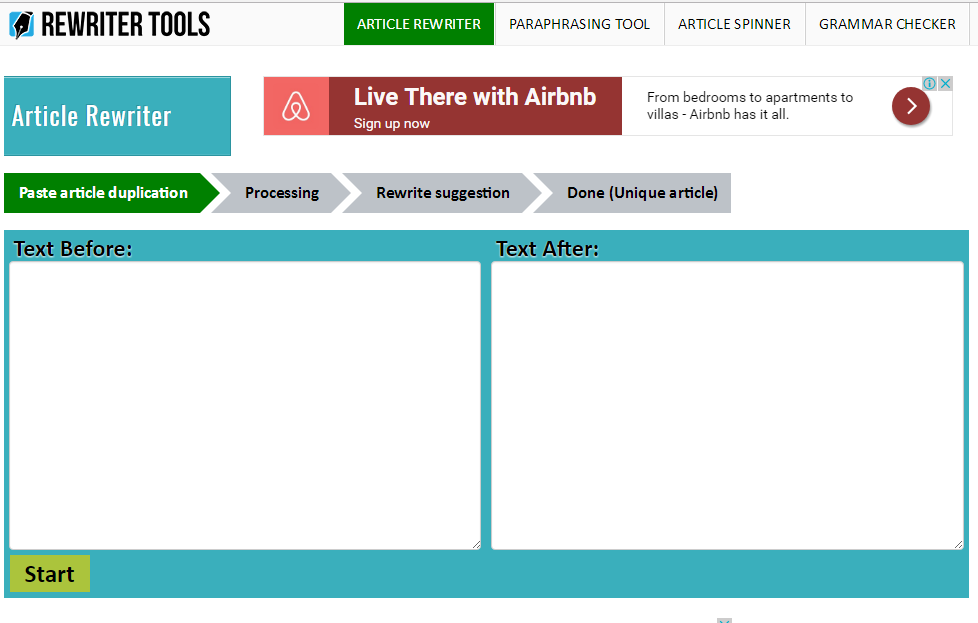Click the Text After label

[x=547, y=249]
